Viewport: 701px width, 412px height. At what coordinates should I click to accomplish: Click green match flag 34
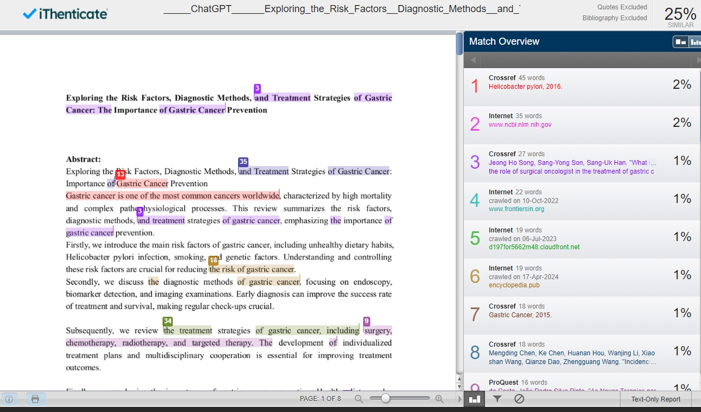tap(167, 321)
